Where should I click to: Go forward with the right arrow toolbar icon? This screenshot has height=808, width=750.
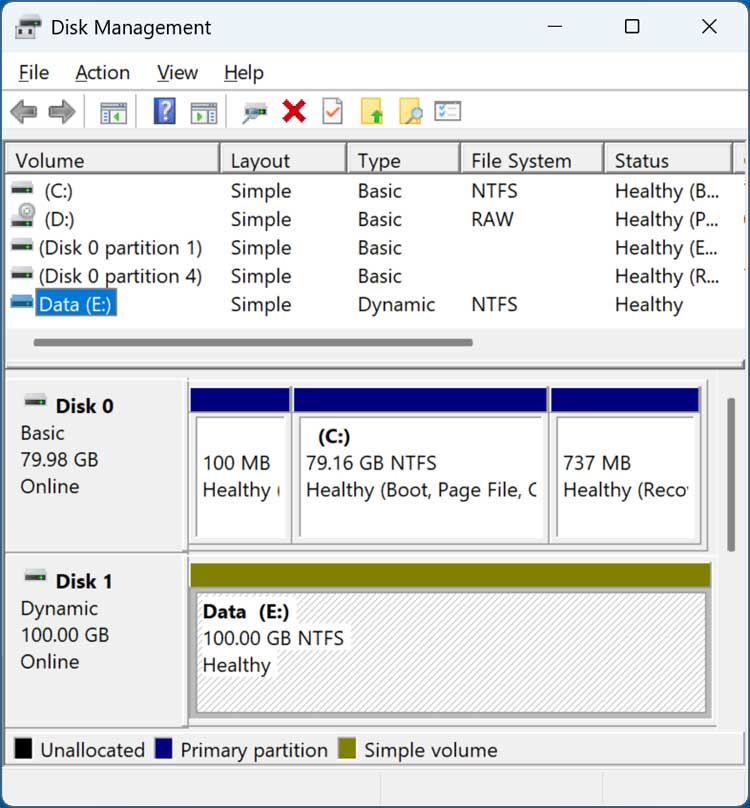coord(62,111)
